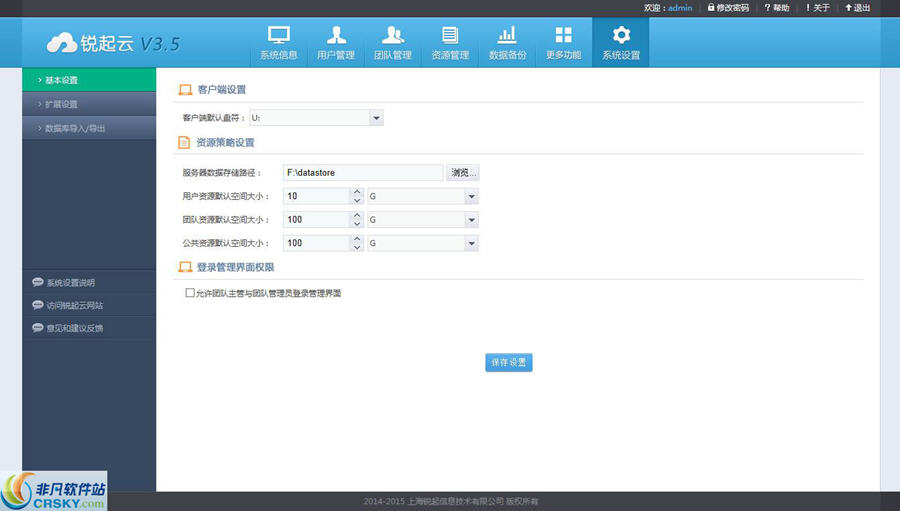Viewport: 900px width, 511px height.
Task: Open the 帮助 help link
Action: pos(777,7)
